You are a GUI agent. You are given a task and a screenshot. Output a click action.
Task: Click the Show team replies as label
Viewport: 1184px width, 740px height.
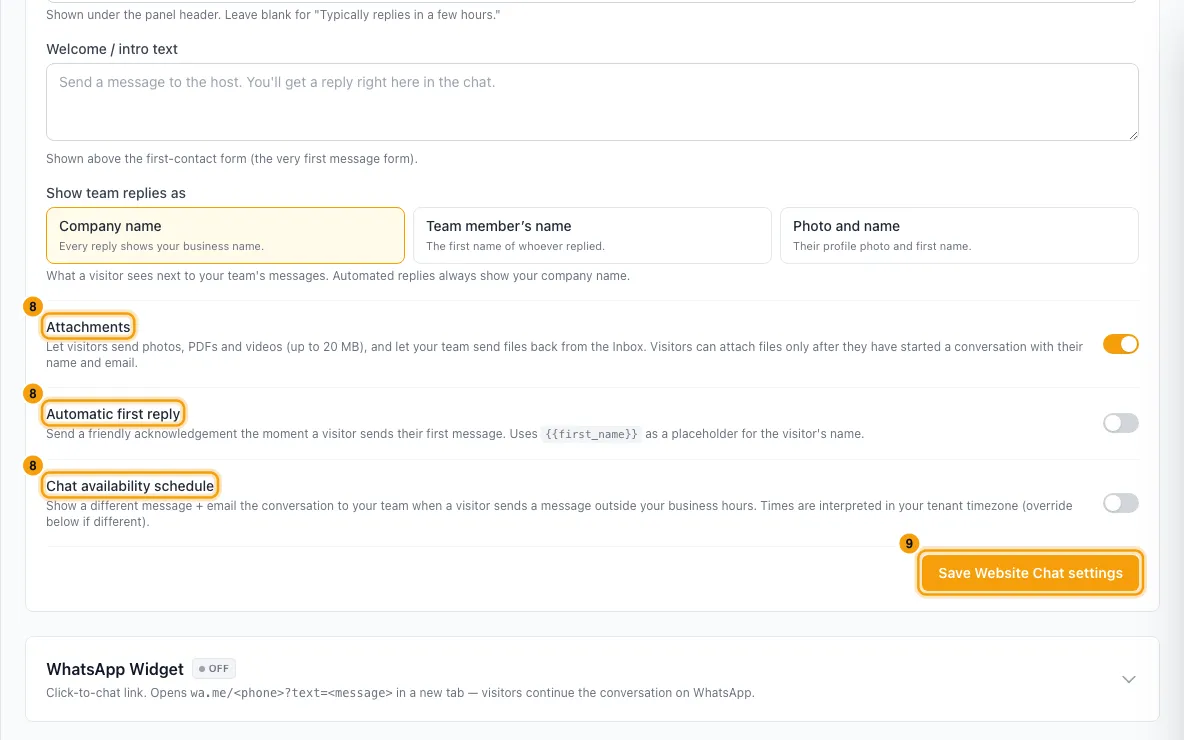116,193
